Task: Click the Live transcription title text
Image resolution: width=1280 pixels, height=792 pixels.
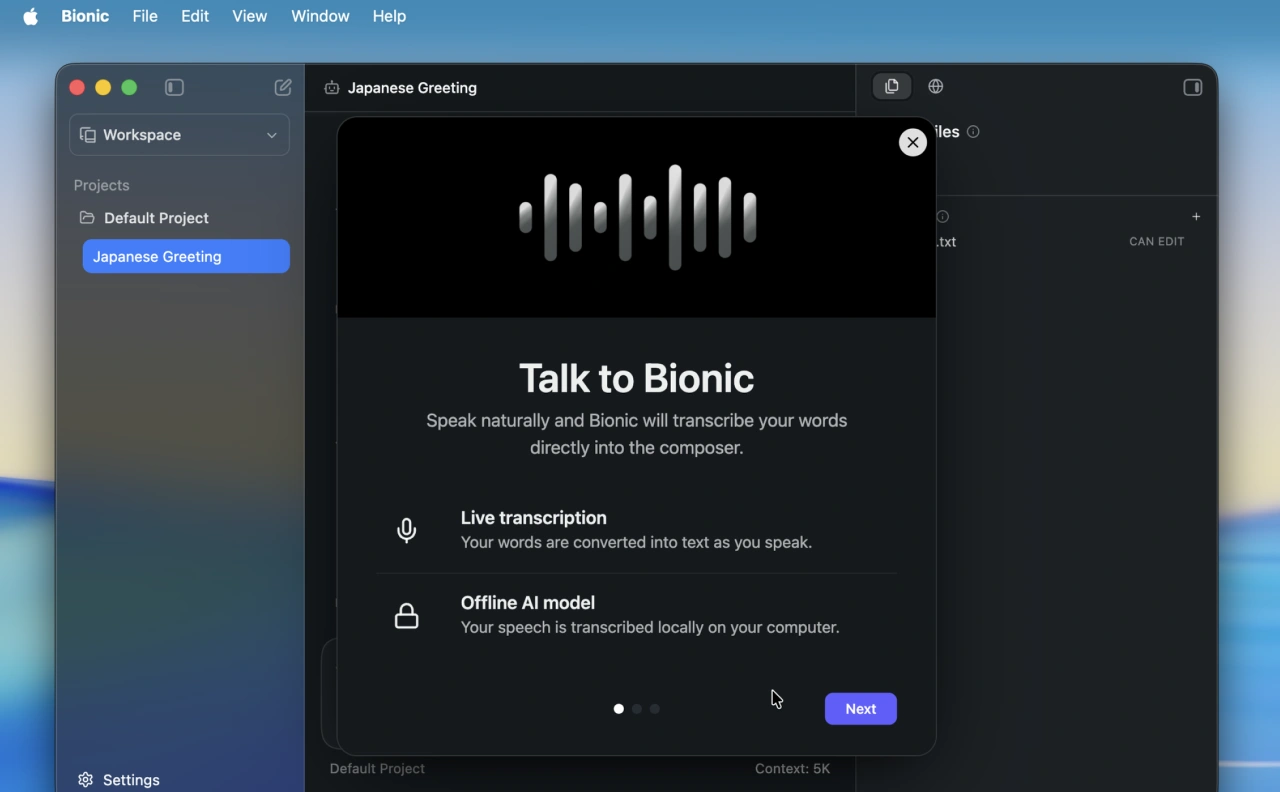Action: pyautogui.click(x=534, y=518)
